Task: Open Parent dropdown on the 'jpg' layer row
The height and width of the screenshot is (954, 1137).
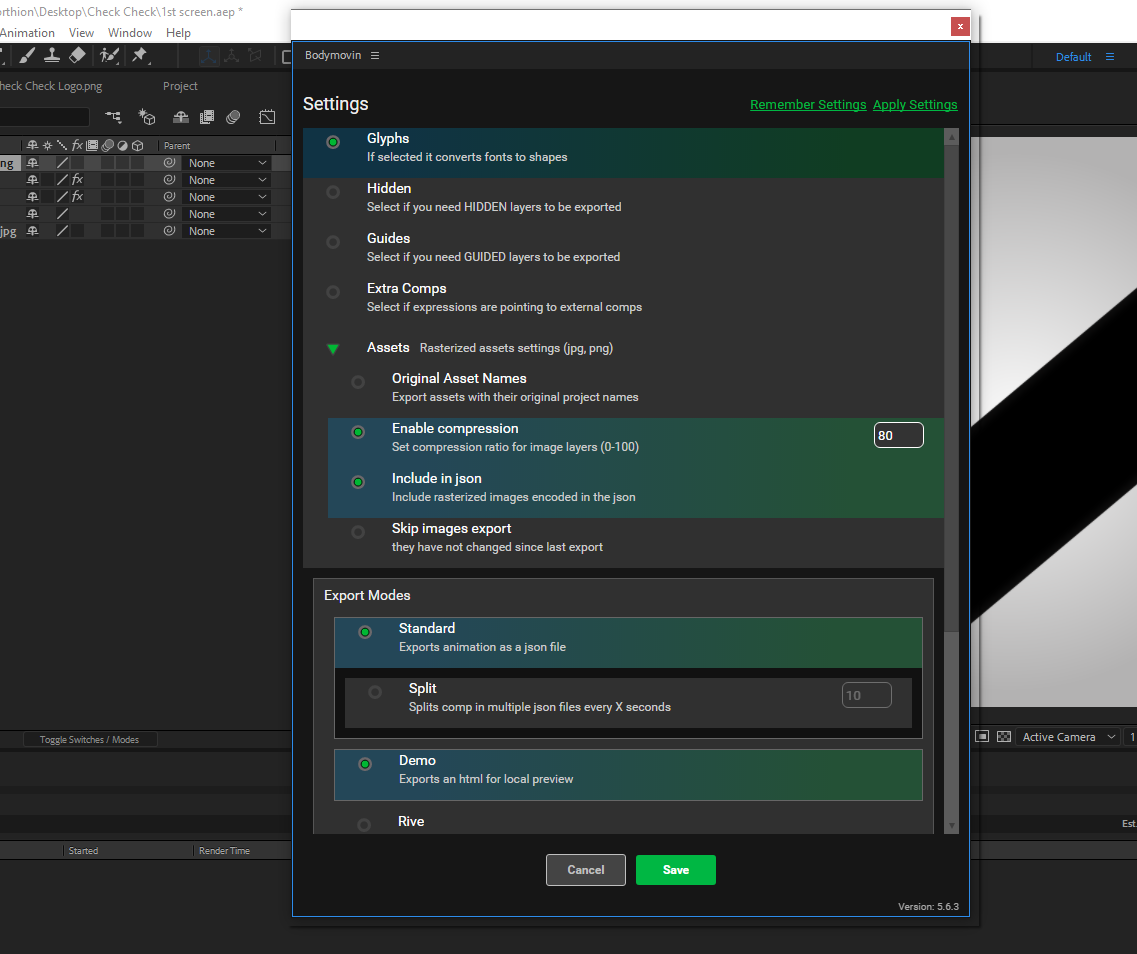Action: click(x=227, y=231)
